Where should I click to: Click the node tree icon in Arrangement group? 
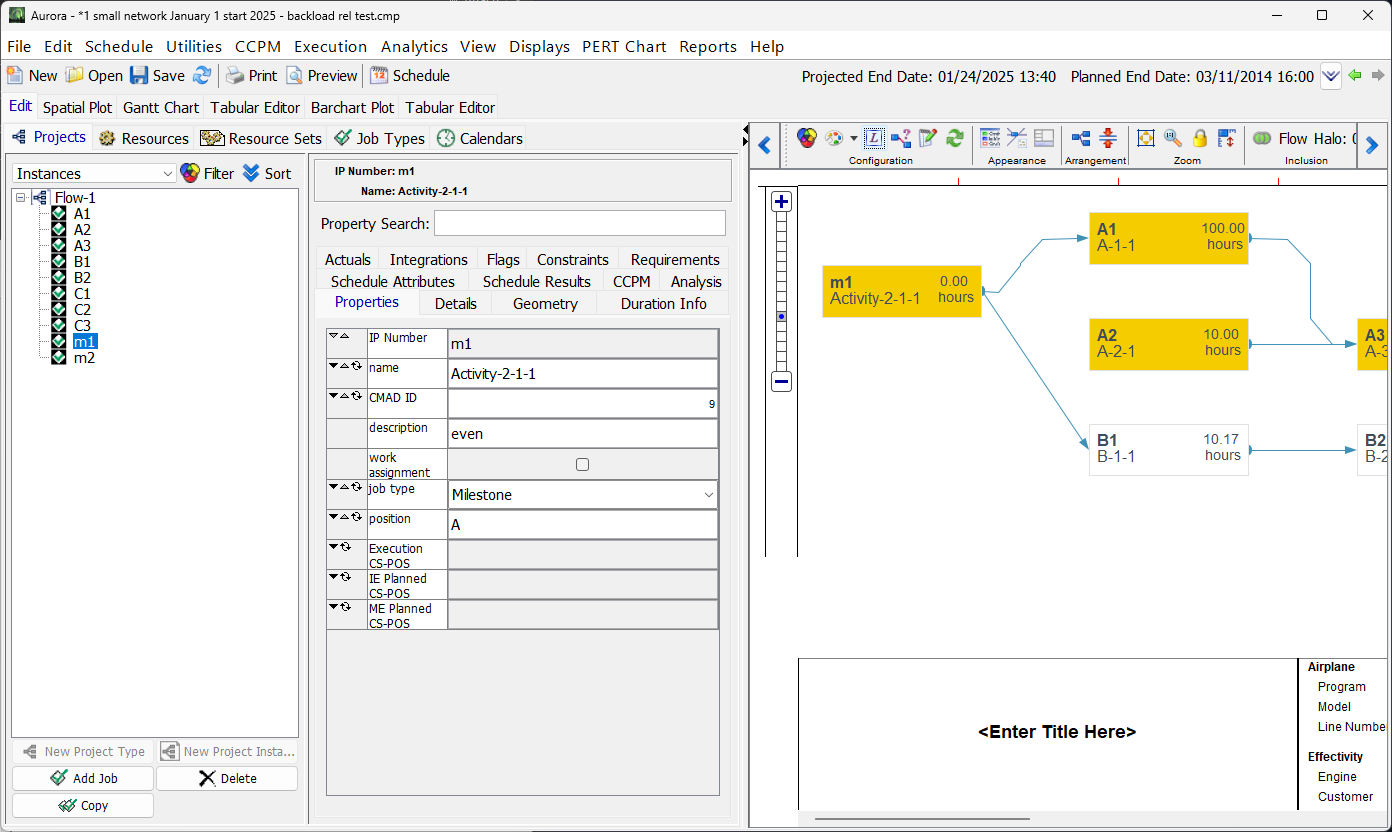(x=1081, y=139)
